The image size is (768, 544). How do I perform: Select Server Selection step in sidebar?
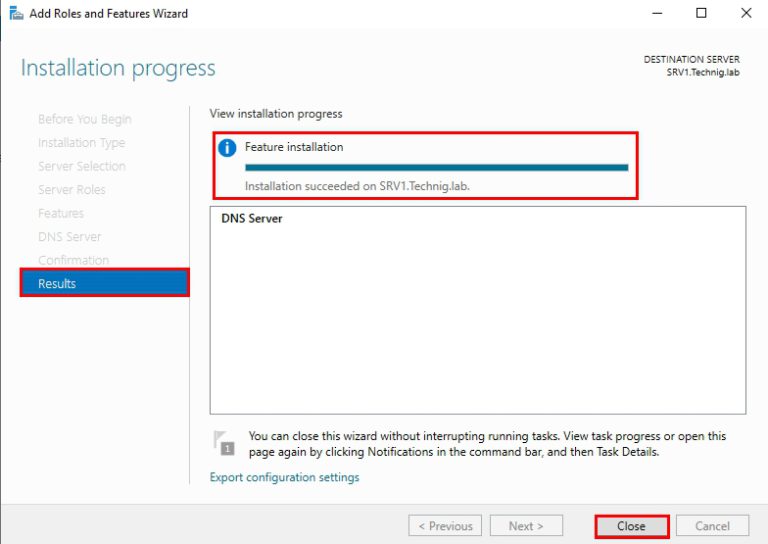82,166
